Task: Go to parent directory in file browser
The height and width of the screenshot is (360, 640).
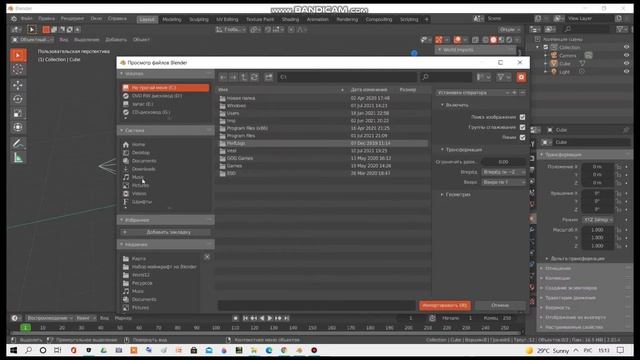Action: point(244,77)
